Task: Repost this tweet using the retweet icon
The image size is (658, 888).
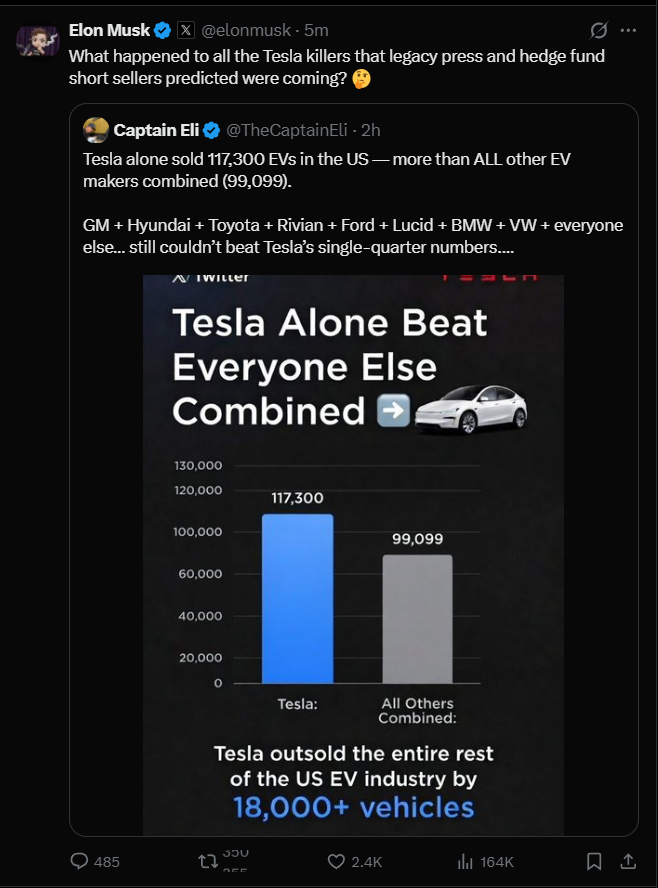Action: [x=209, y=861]
